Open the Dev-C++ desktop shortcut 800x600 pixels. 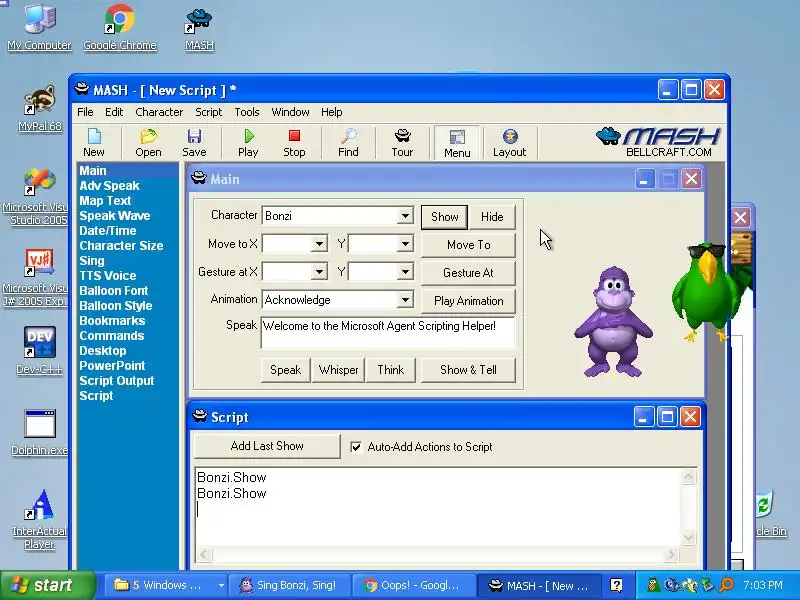coord(39,351)
